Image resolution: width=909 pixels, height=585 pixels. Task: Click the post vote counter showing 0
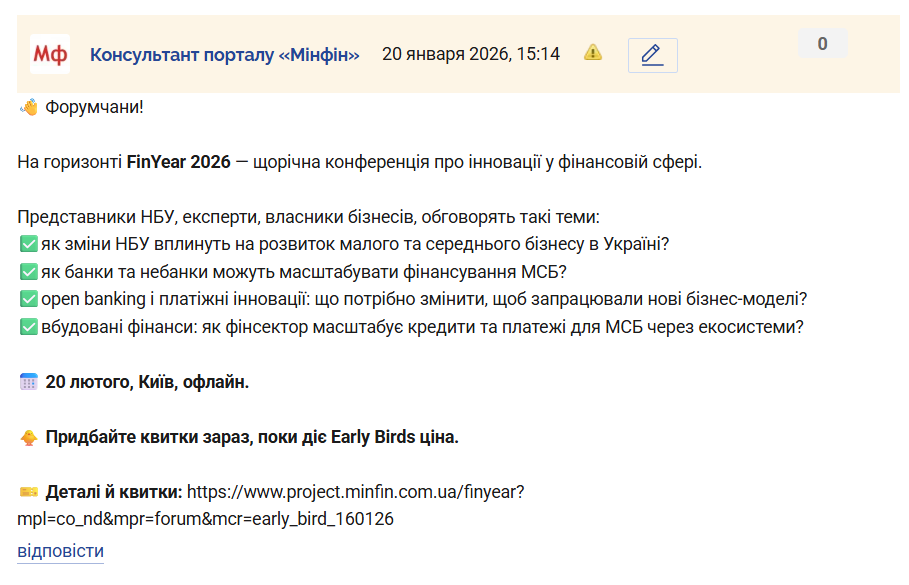[822, 44]
